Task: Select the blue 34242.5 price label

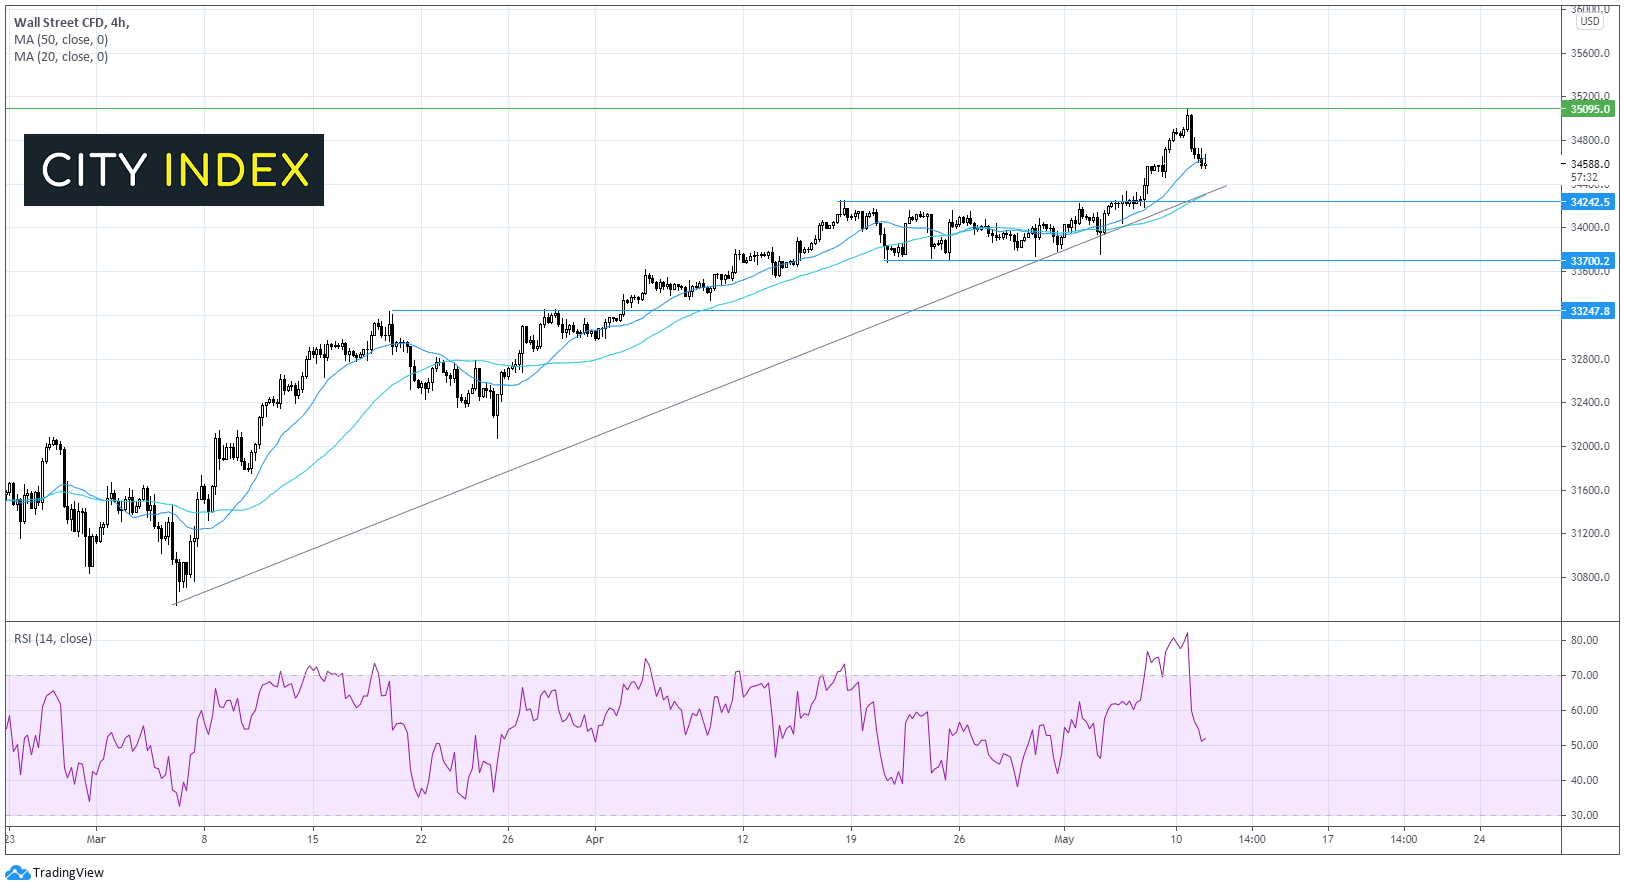Action: [1589, 202]
